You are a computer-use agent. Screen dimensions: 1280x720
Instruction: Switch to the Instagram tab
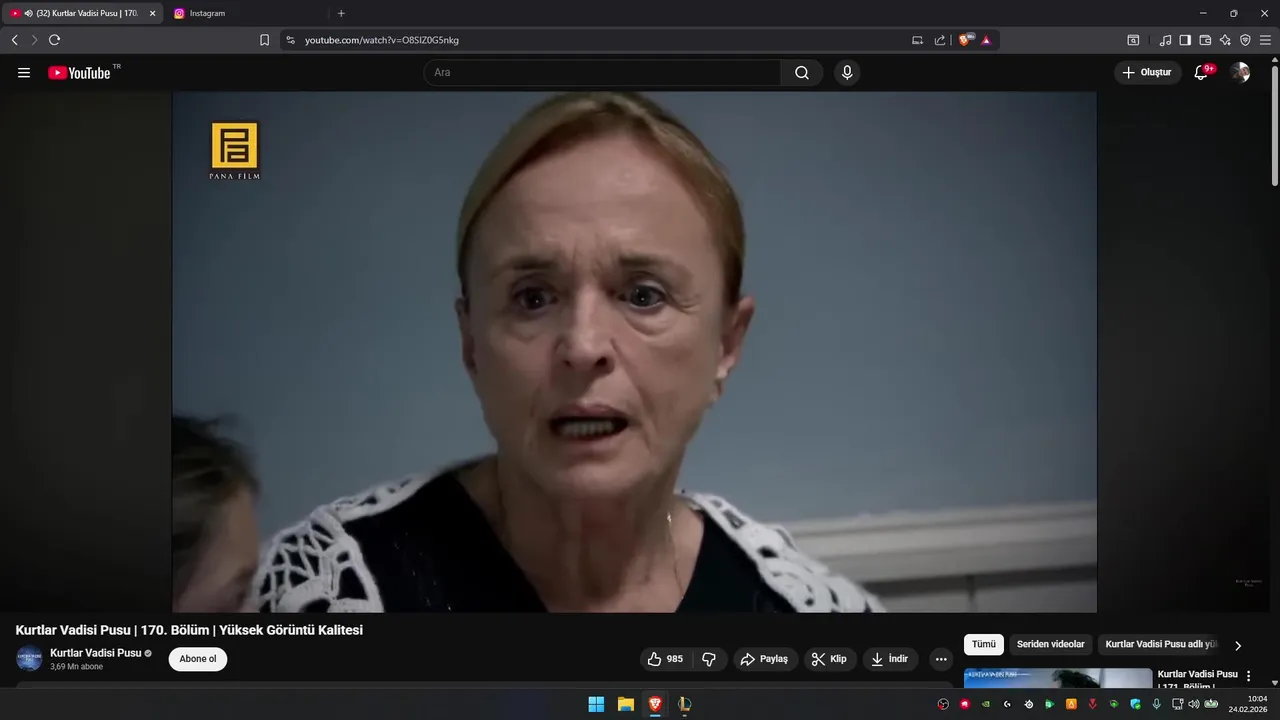pos(243,13)
